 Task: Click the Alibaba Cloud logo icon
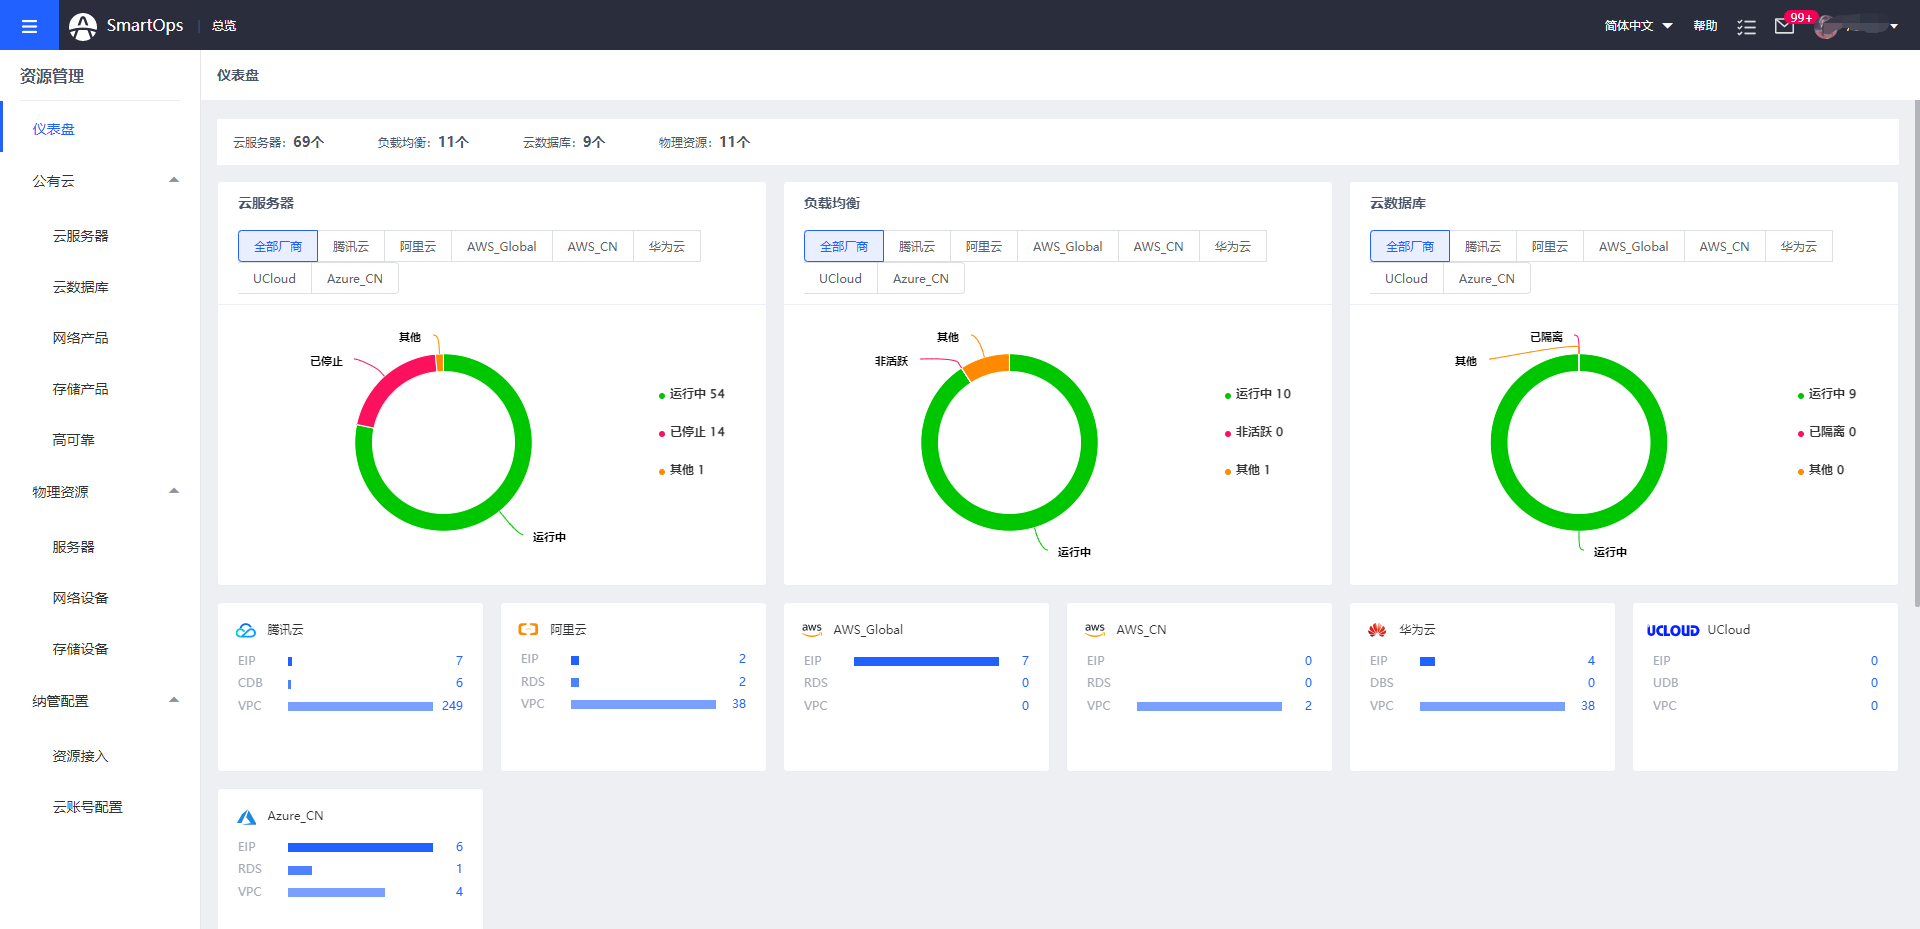click(528, 630)
